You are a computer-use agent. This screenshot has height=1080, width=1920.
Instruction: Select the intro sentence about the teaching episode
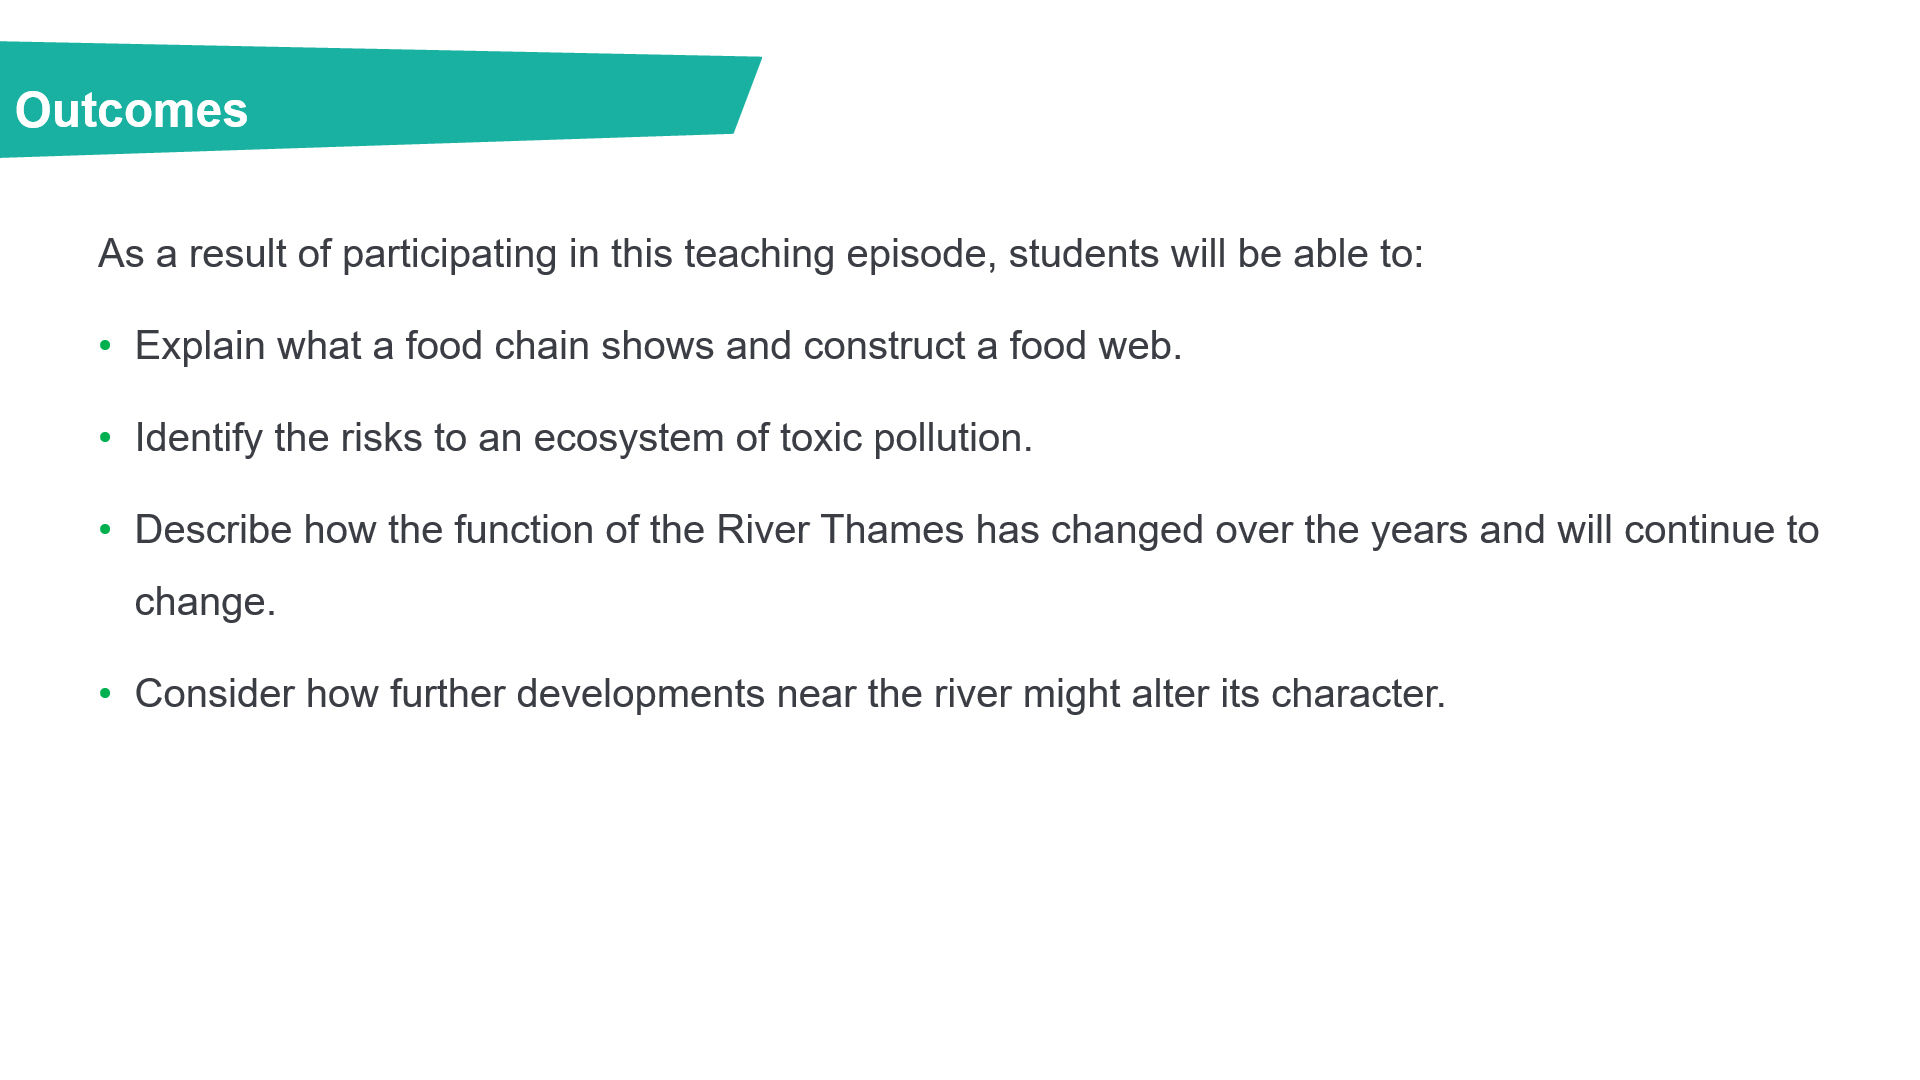[x=760, y=254]
